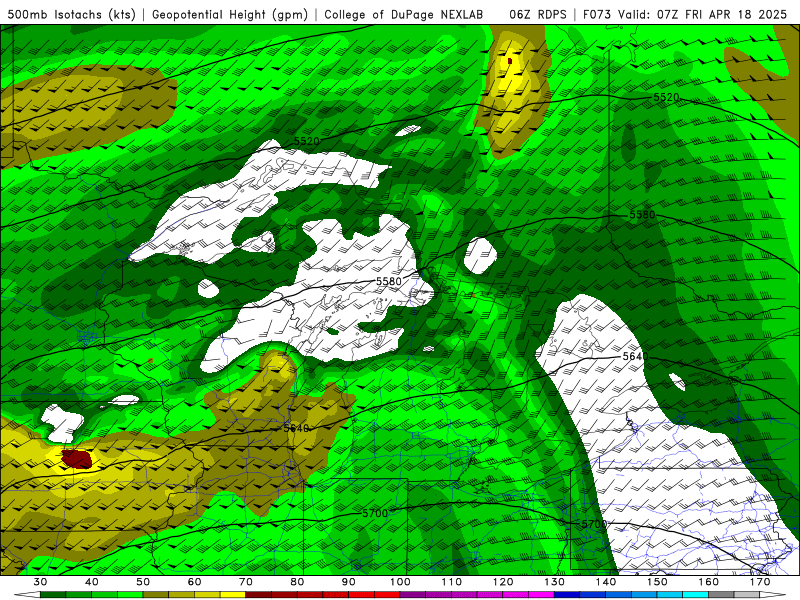Click the legend value 70
Image resolution: width=800 pixels, height=600 pixels.
click(246, 582)
